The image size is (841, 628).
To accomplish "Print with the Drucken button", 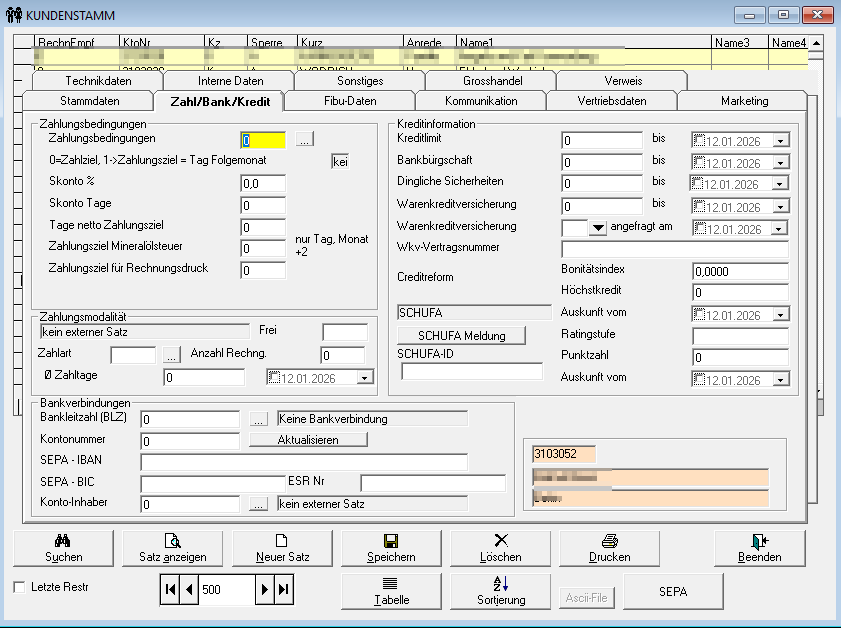I will pyautogui.click(x=609, y=547).
